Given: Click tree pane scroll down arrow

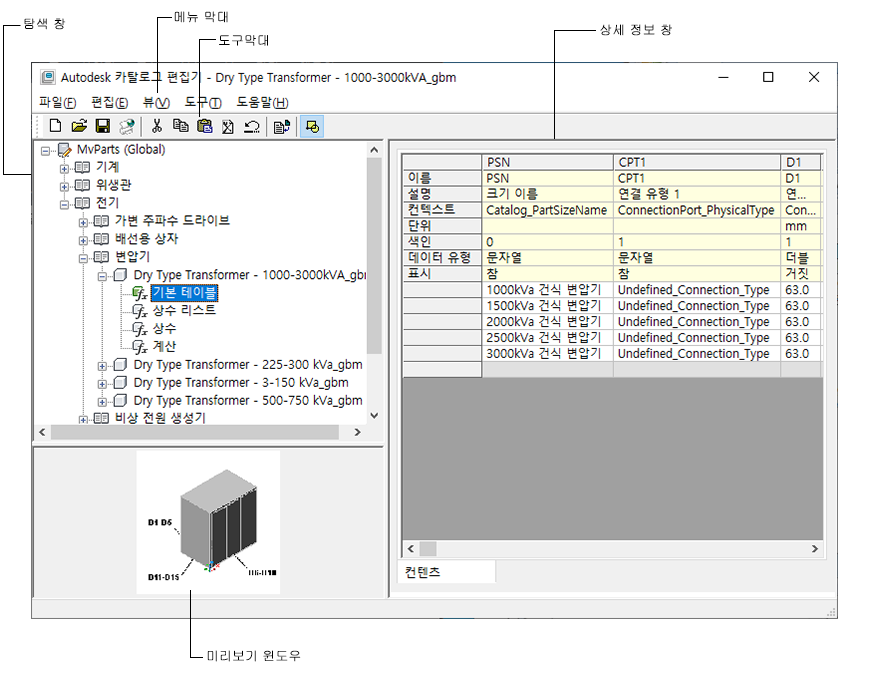Looking at the screenshot, I should pyautogui.click(x=374, y=416).
